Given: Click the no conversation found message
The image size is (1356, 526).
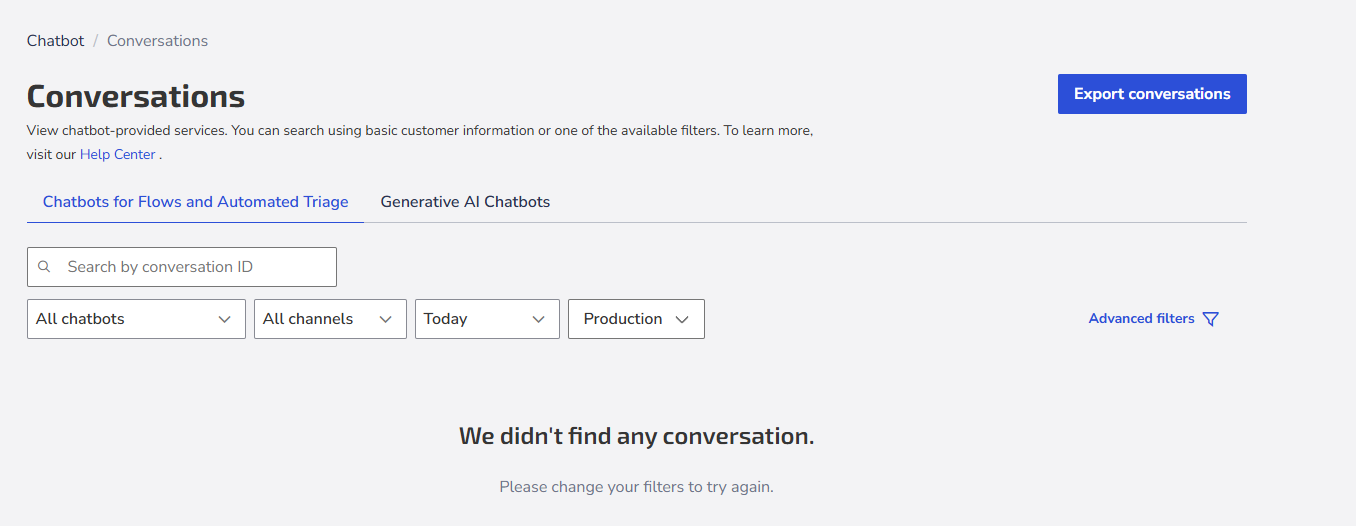Looking at the screenshot, I should pyautogui.click(x=637, y=436).
